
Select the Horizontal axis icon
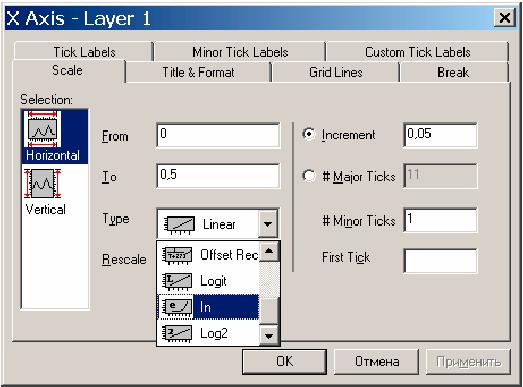(42, 129)
